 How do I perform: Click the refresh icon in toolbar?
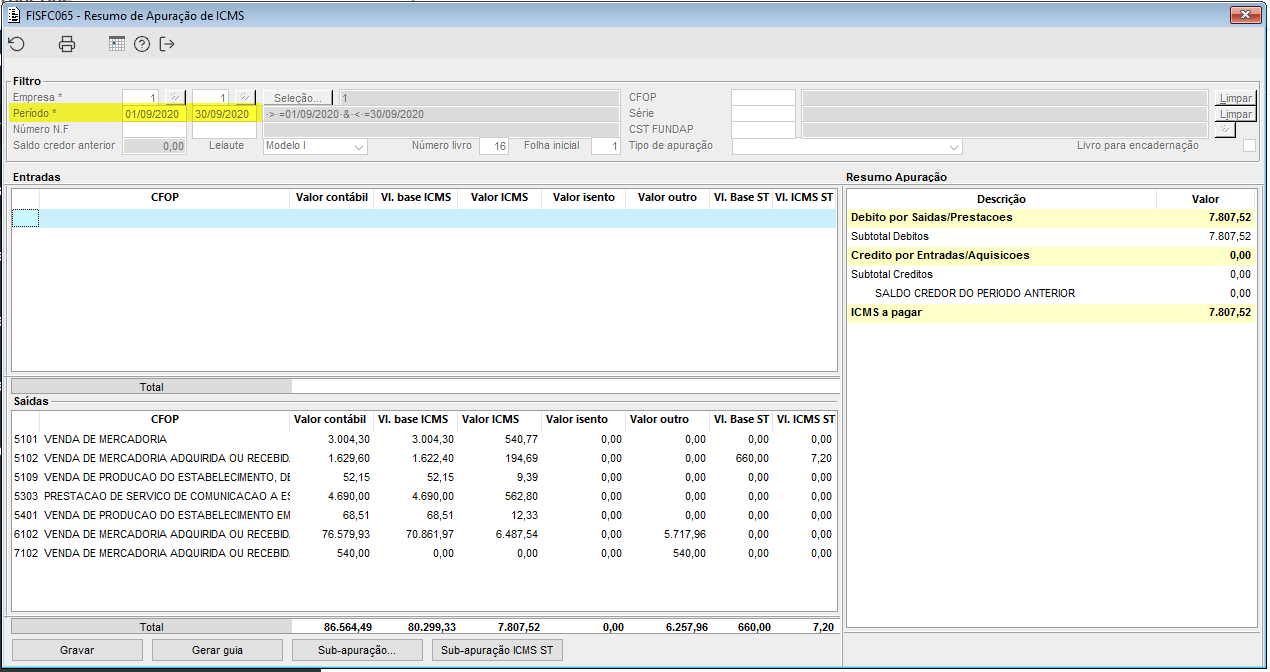point(16,44)
